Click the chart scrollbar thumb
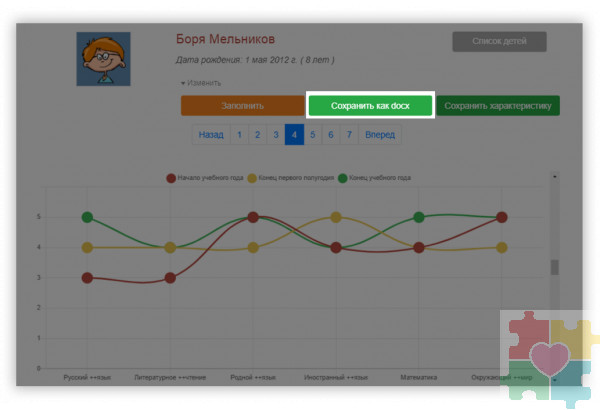The image size is (600, 410). 554,267
